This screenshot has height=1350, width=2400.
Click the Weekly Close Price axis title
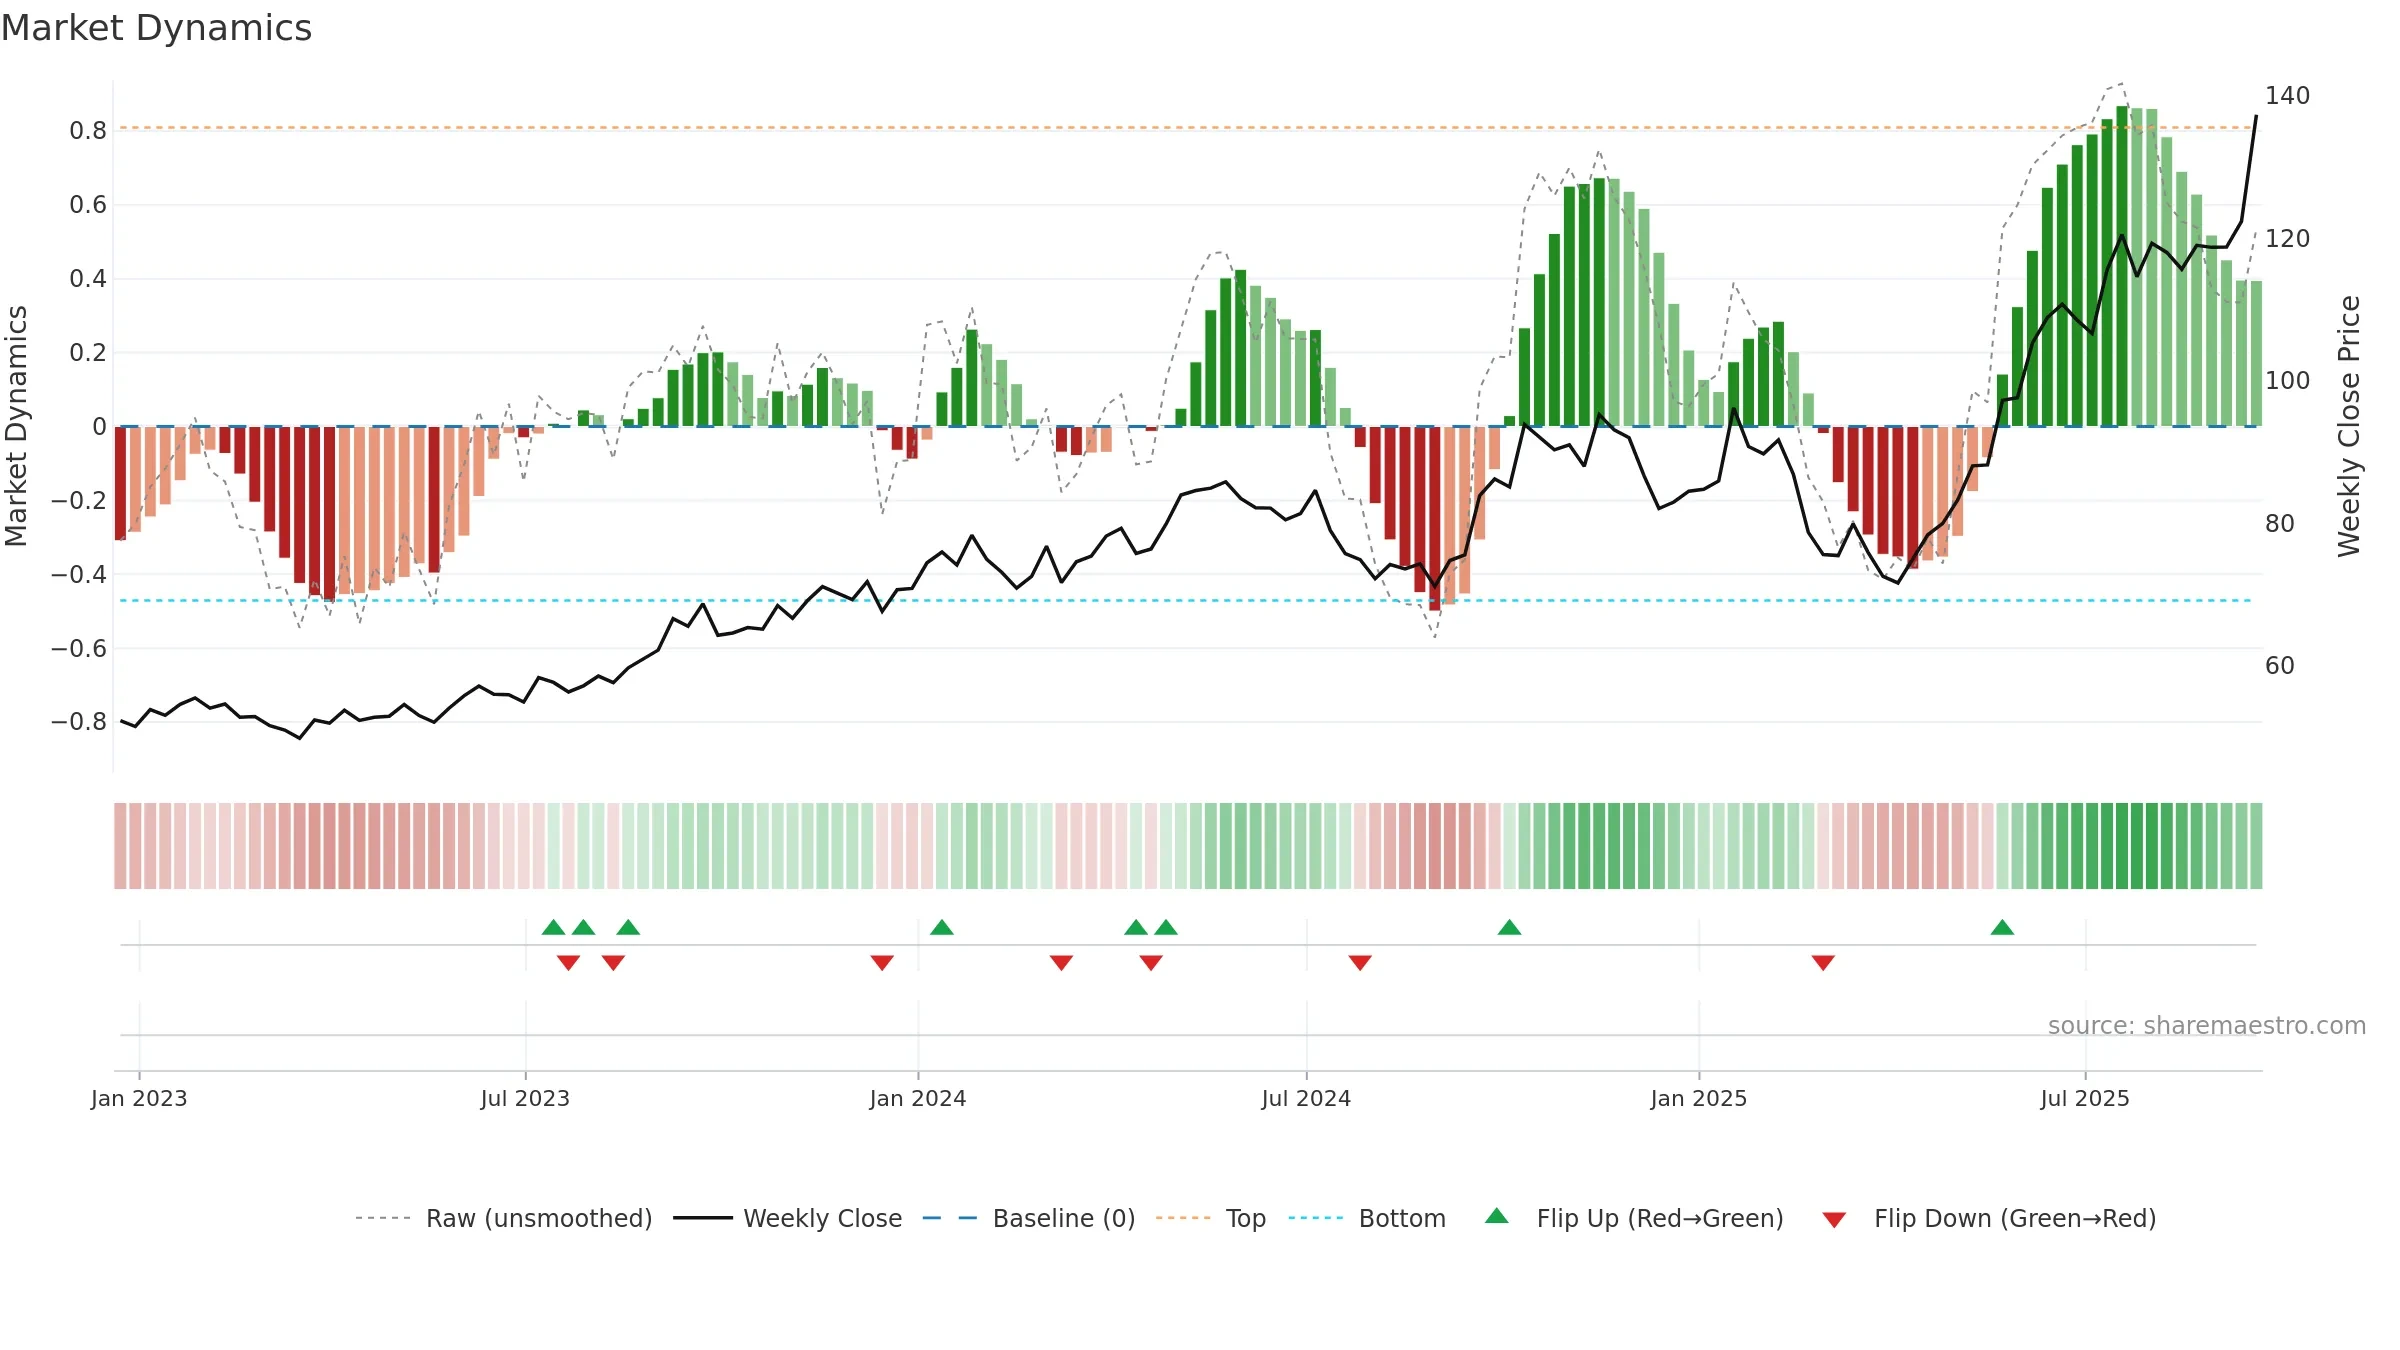coord(2349,426)
